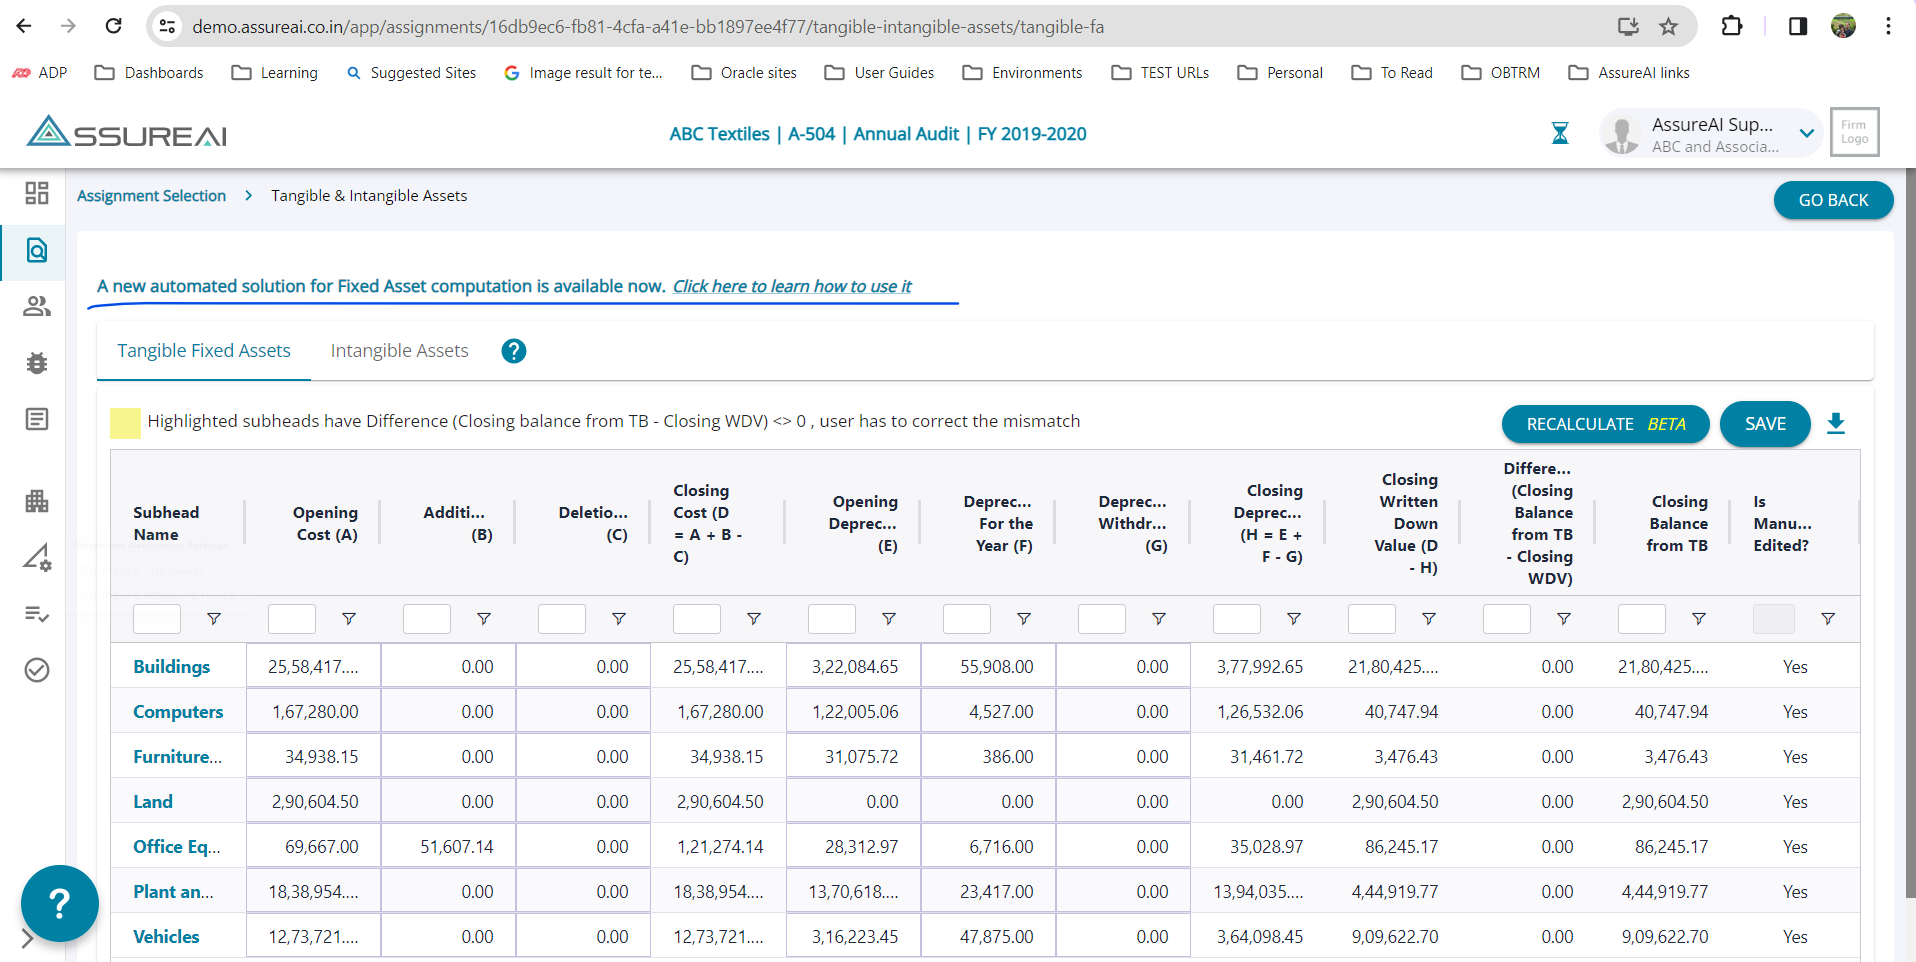Click the download icon next to SAVE

pyautogui.click(x=1835, y=424)
